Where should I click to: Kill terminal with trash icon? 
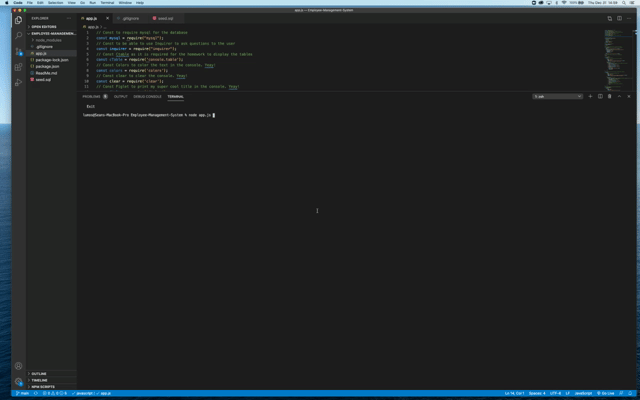pos(609,96)
